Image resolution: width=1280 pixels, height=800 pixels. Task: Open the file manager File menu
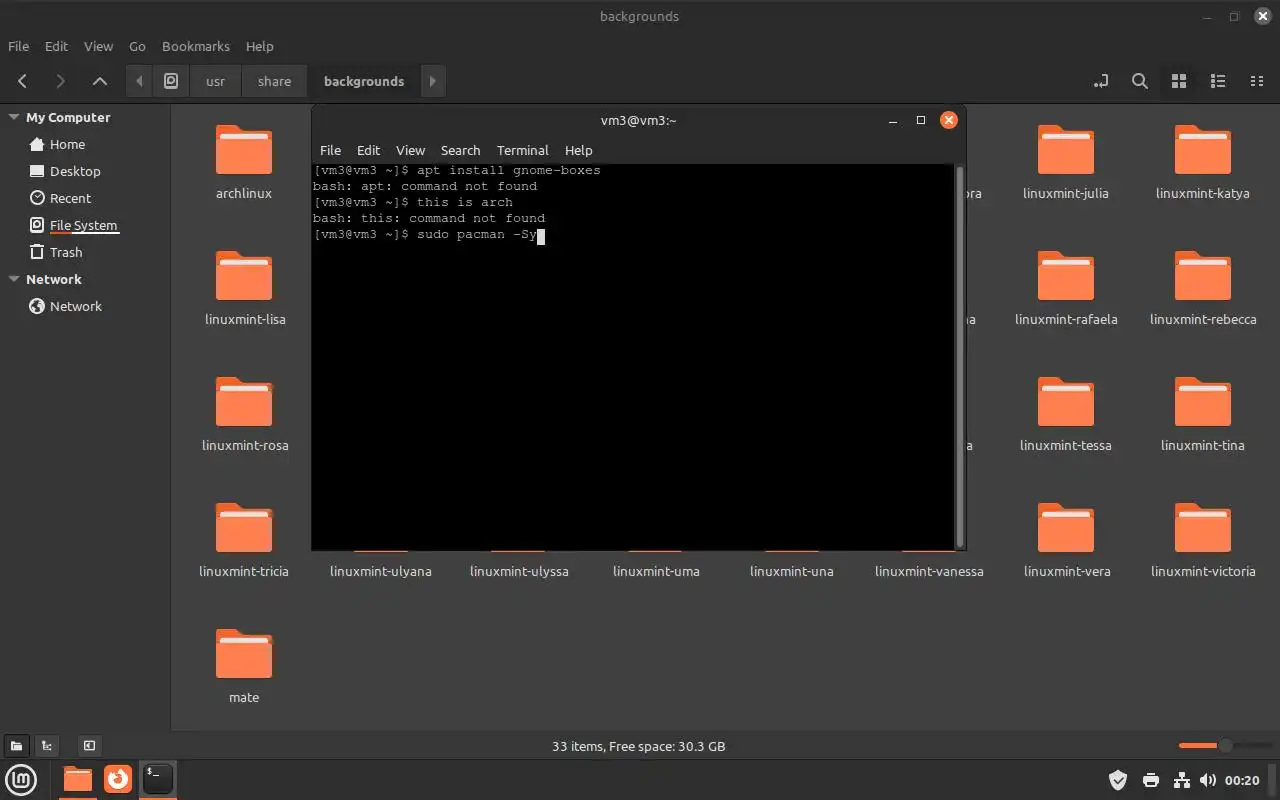point(18,46)
